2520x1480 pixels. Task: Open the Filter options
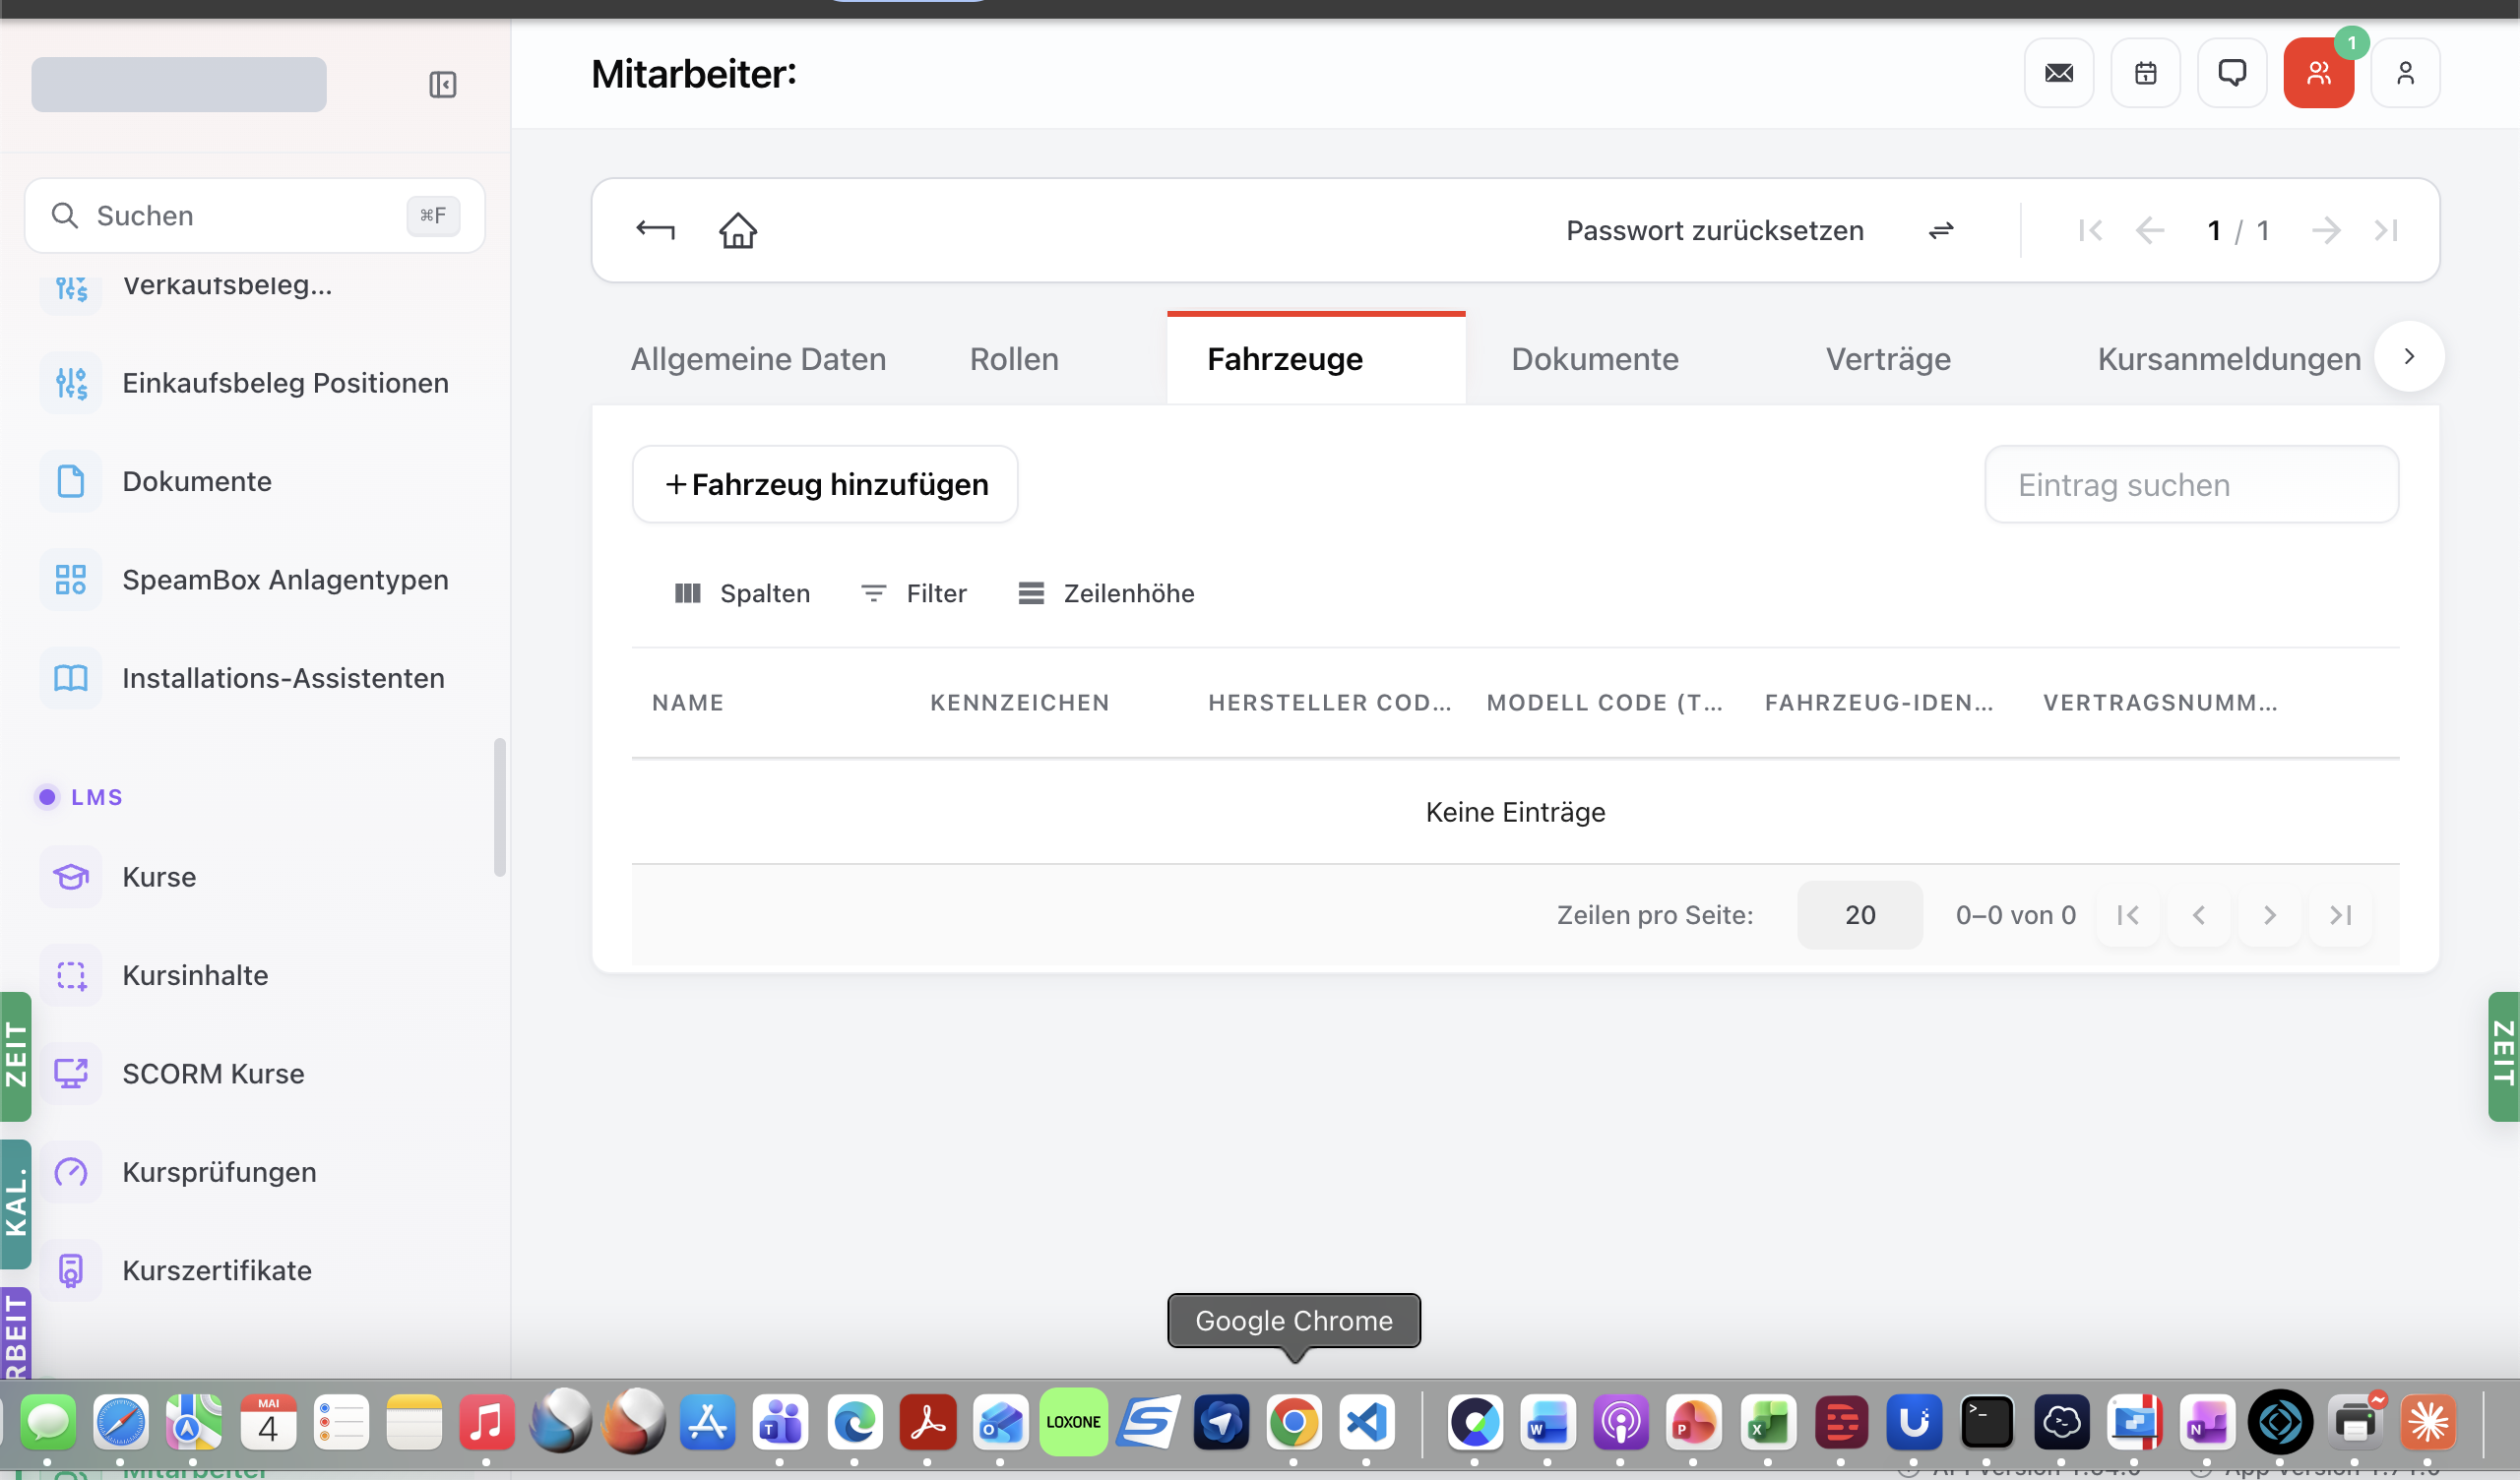913,593
